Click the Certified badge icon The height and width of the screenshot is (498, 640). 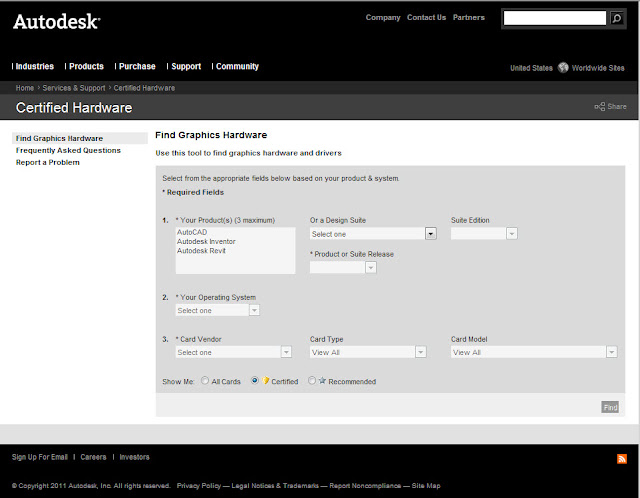(x=266, y=380)
